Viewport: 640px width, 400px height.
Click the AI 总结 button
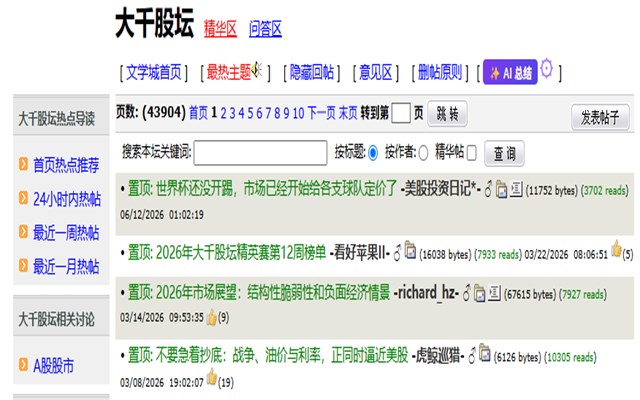coord(510,72)
